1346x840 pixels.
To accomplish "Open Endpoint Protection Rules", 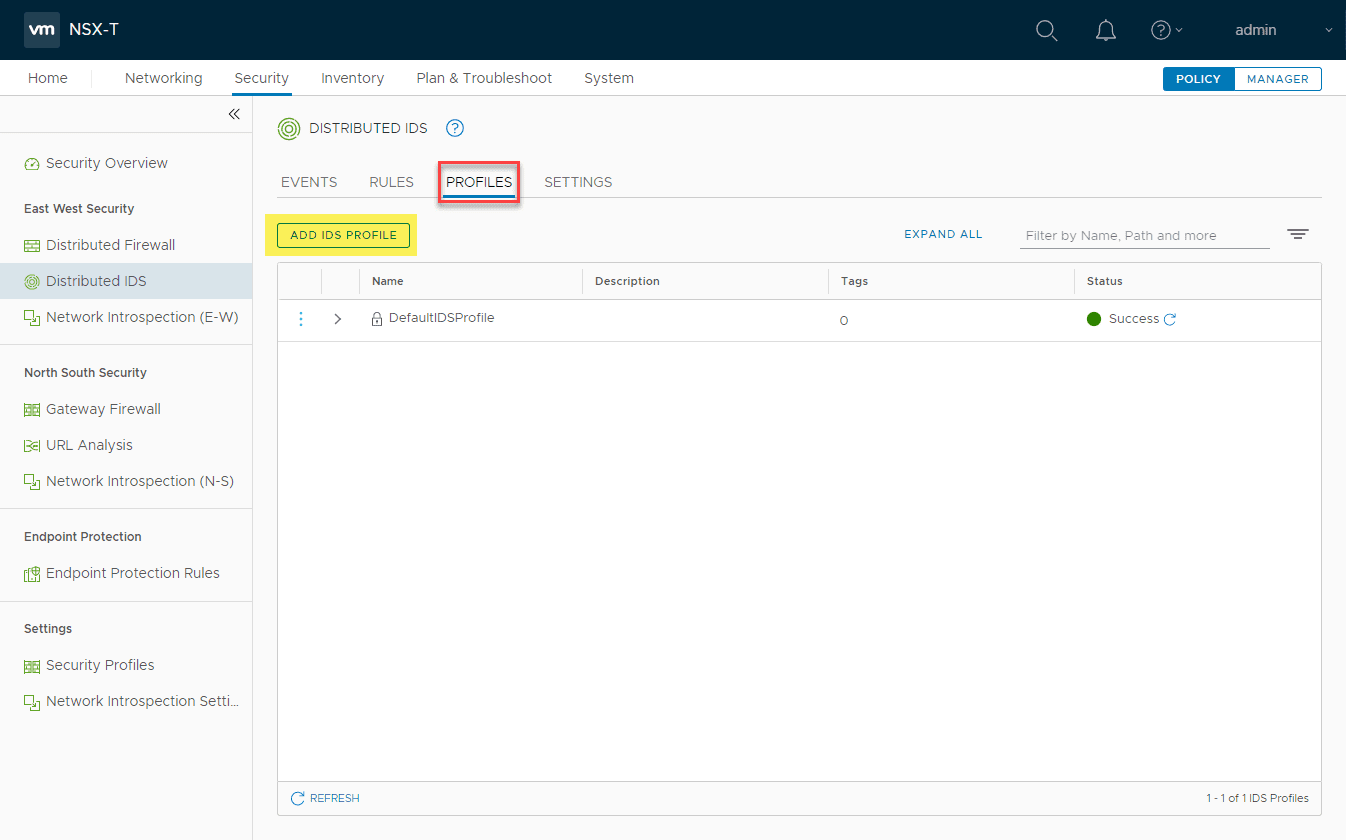I will pos(133,574).
